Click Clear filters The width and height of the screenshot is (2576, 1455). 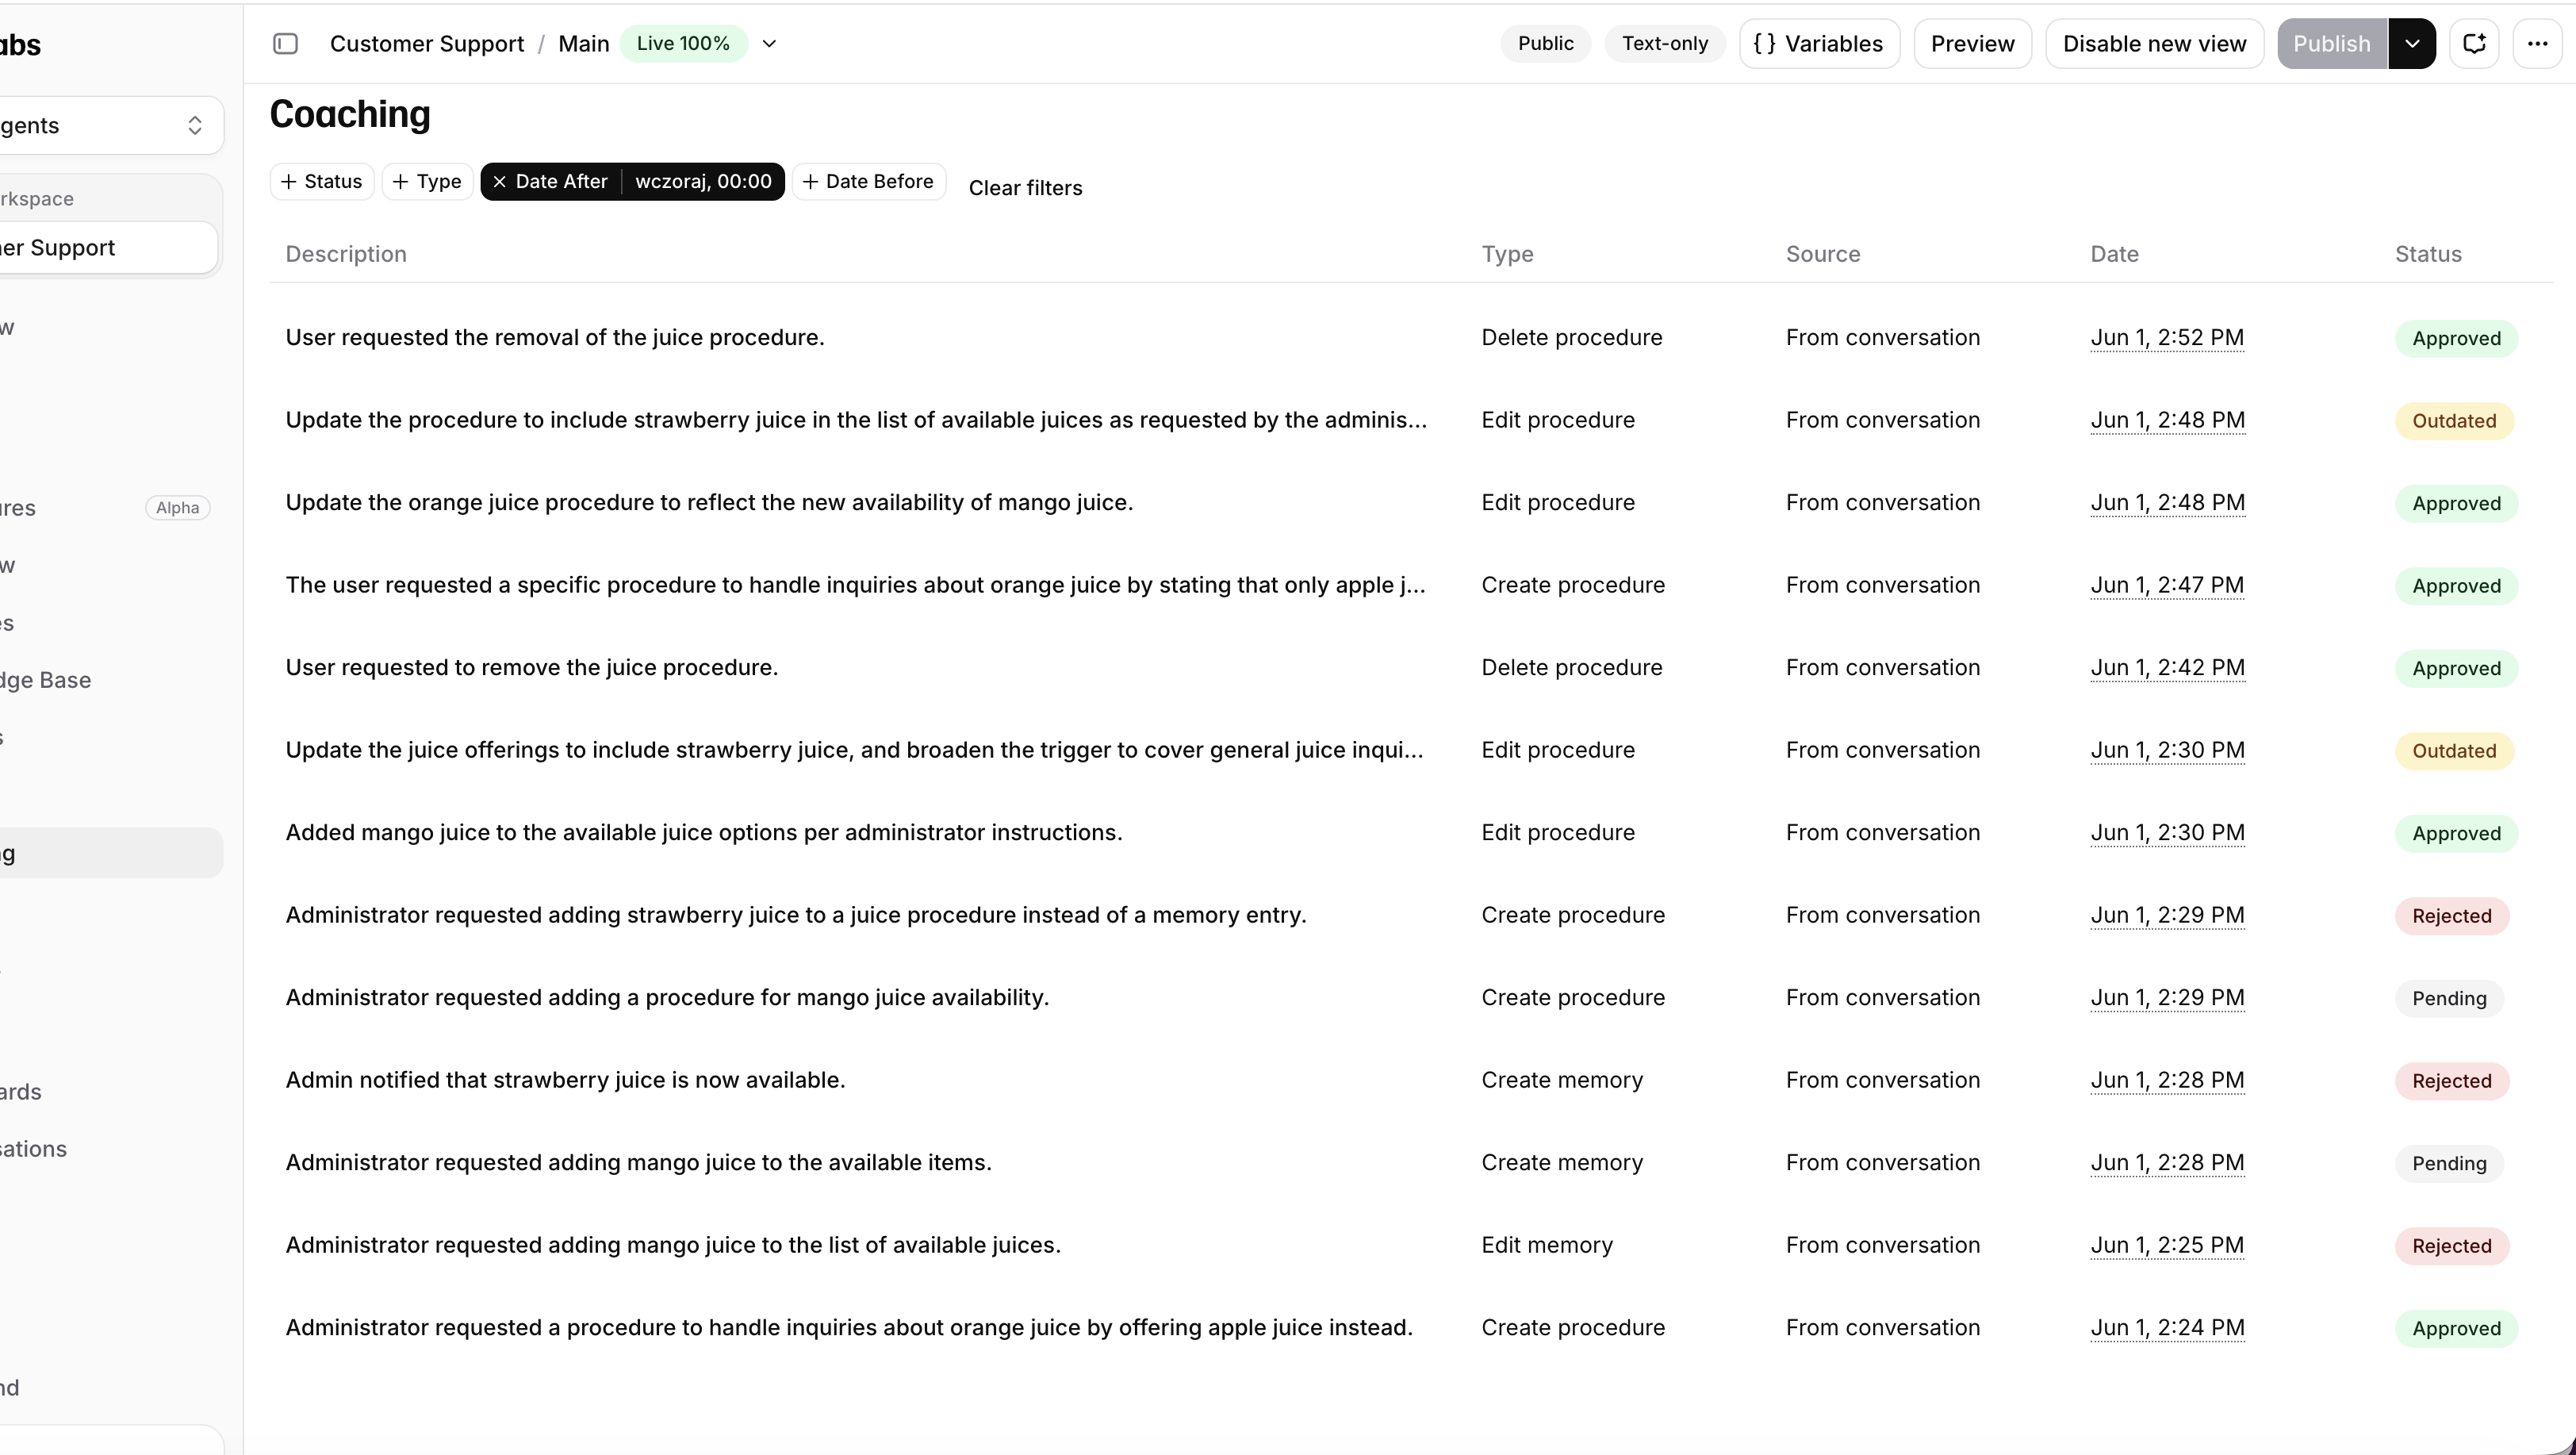[1025, 187]
